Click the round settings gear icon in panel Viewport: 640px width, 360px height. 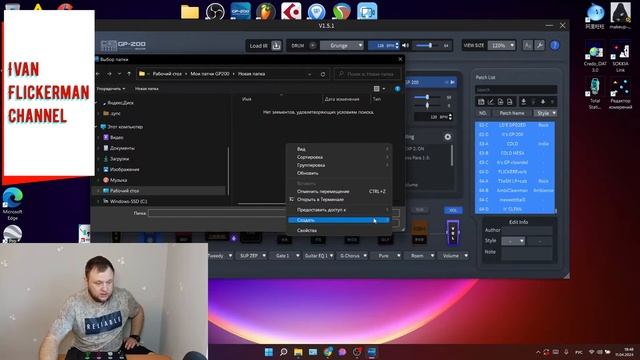tap(448, 137)
